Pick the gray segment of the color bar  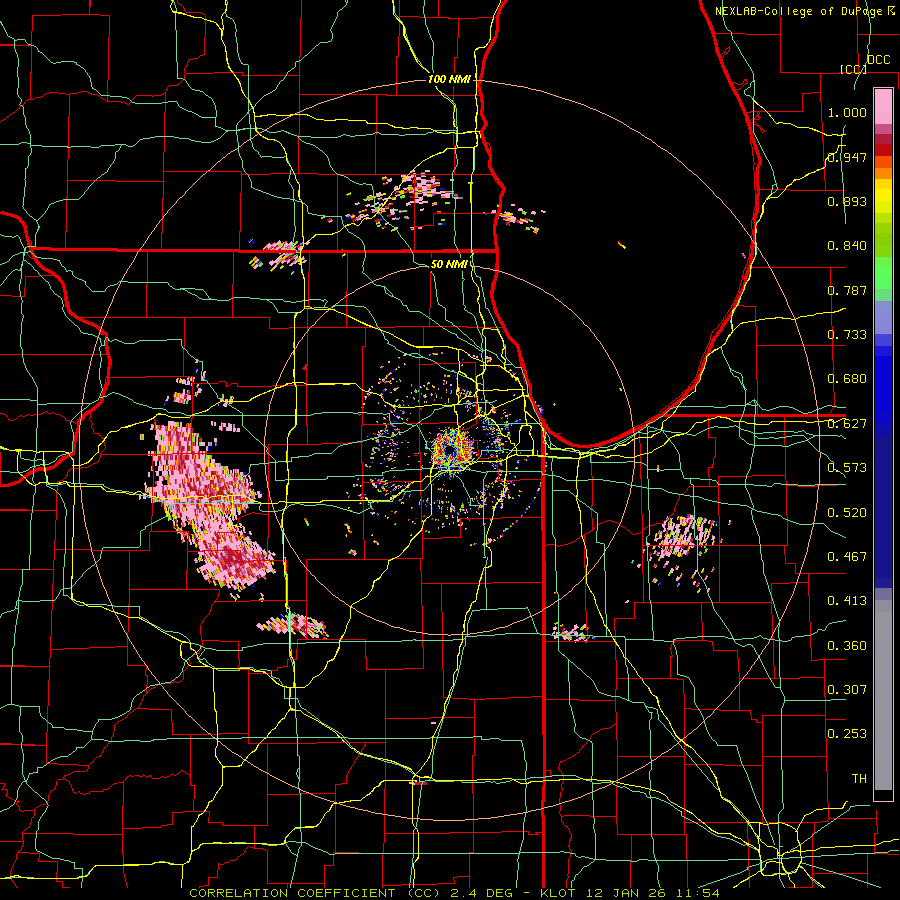(x=883, y=695)
